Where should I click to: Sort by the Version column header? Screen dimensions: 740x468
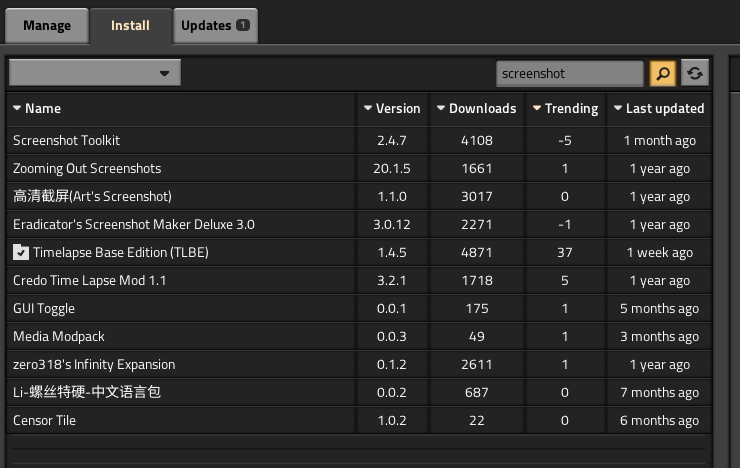click(392, 109)
